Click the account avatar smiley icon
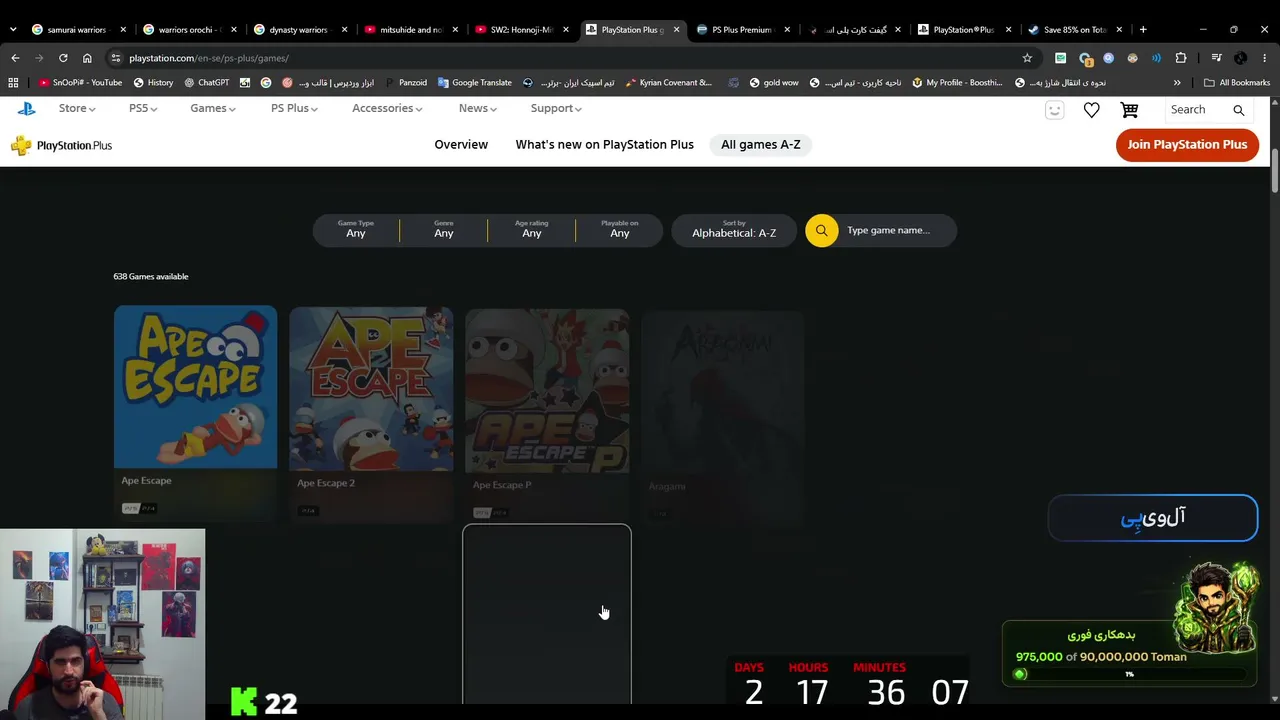This screenshot has height=720, width=1280. tap(1054, 110)
